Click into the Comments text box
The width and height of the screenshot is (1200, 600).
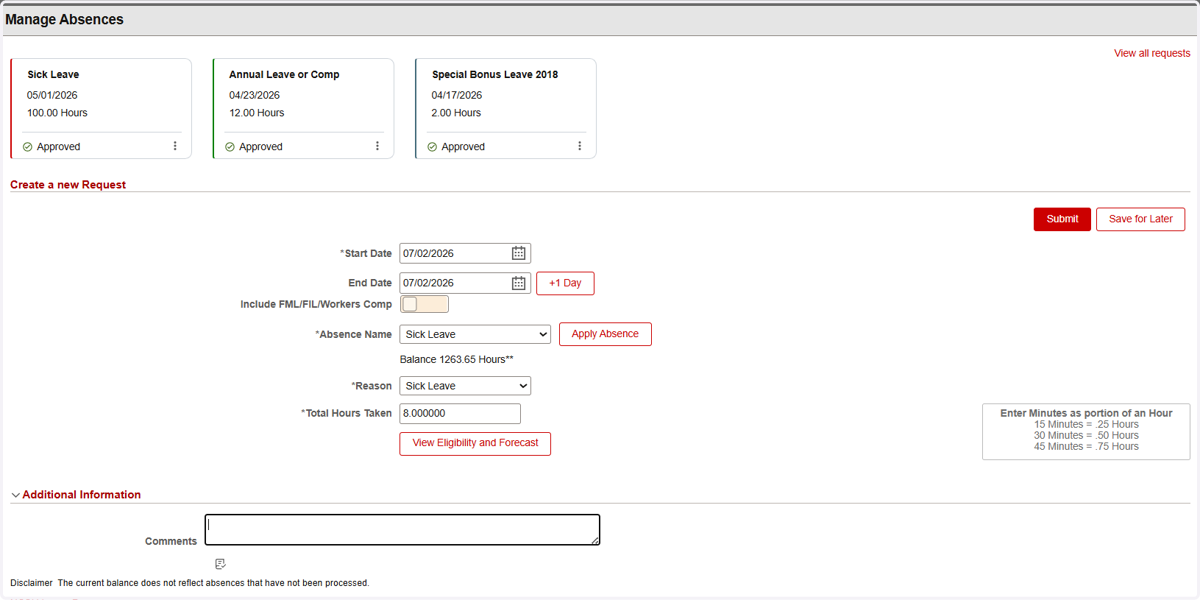(402, 530)
